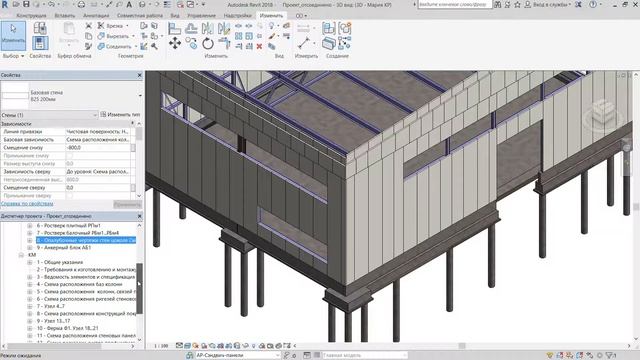
Task: Select '4 - Схема расположения баз колонн' sheet
Action: pyautogui.click(x=79, y=284)
